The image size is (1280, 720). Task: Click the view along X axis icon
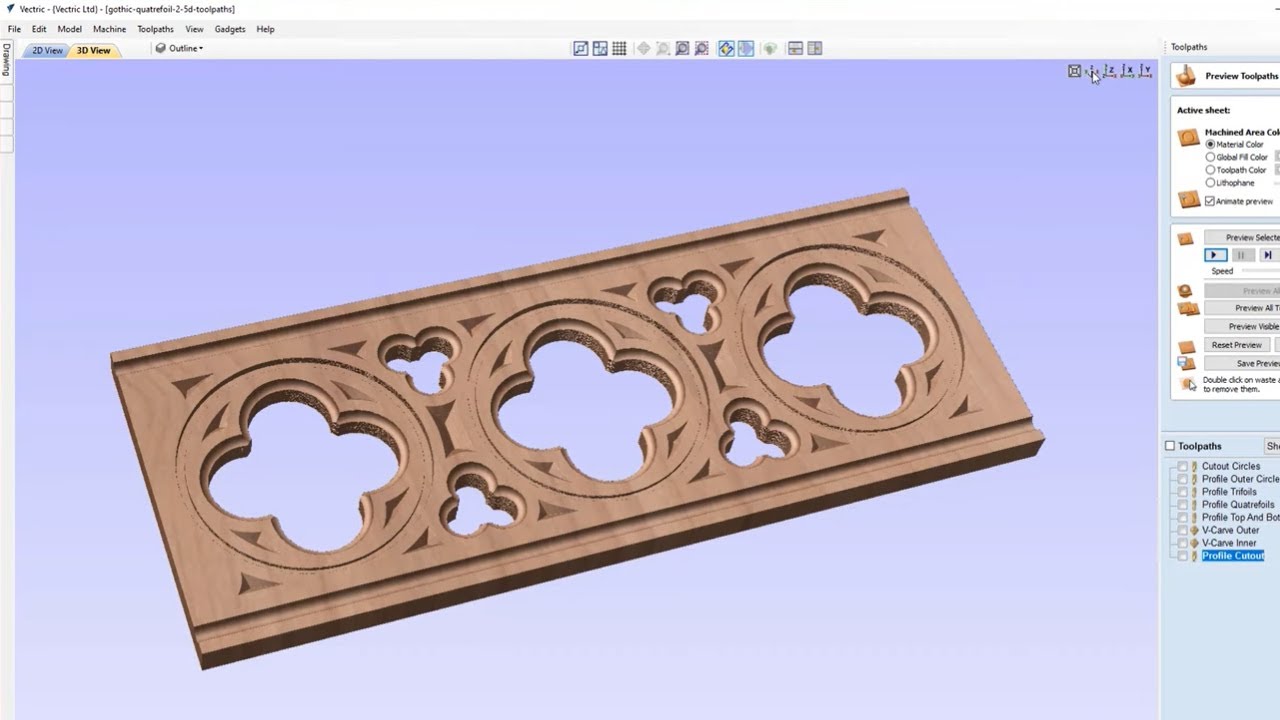(x=1127, y=71)
